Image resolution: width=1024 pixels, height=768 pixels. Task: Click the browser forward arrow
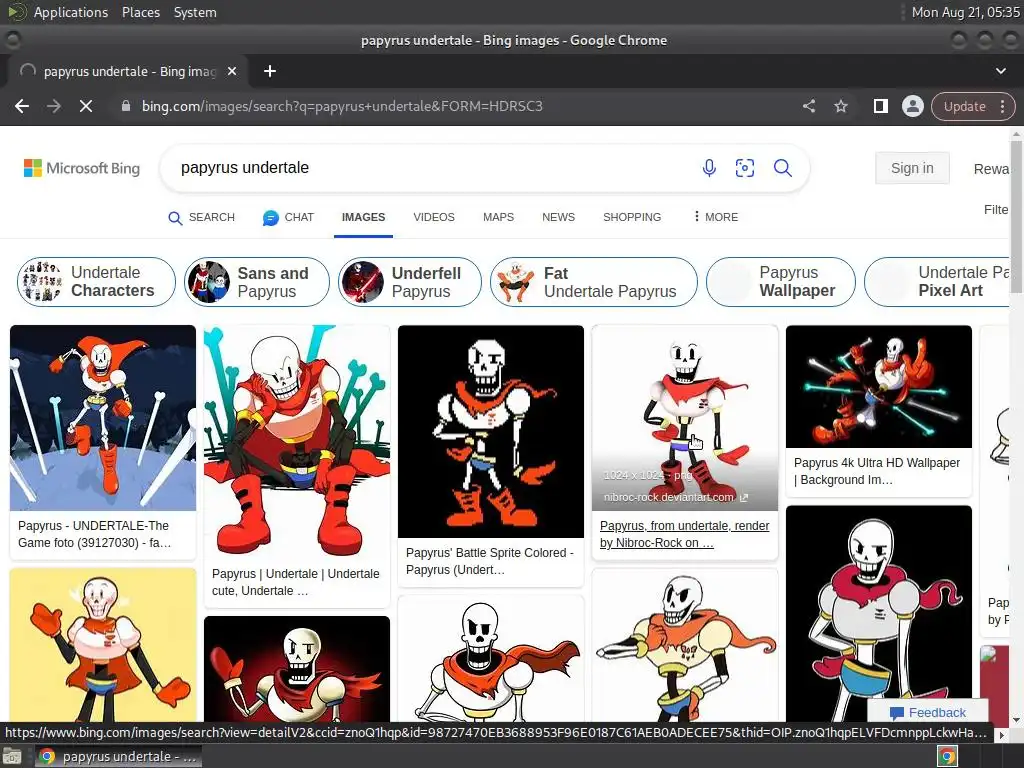point(54,106)
